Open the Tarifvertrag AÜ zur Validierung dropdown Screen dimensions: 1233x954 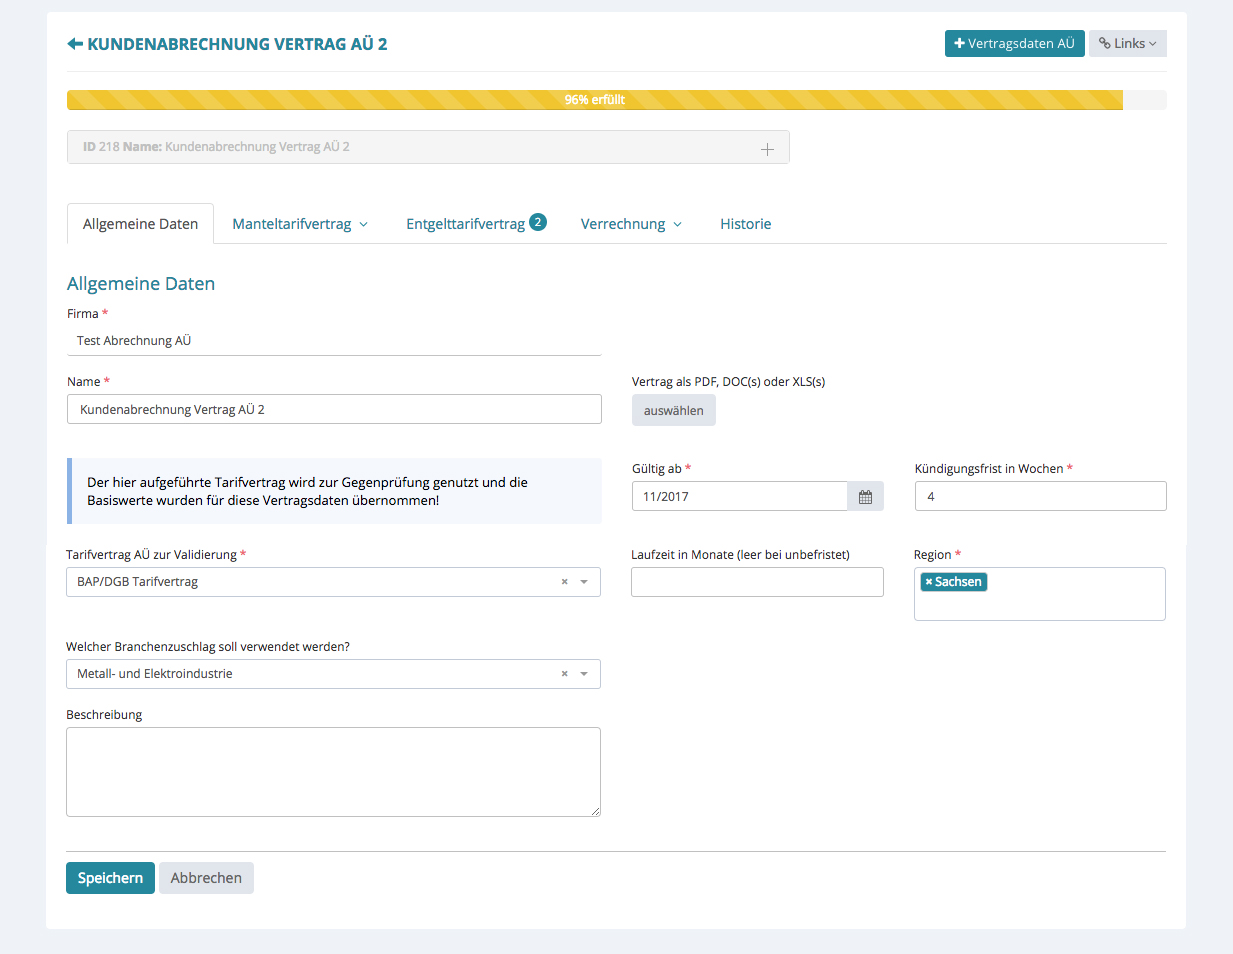point(584,582)
